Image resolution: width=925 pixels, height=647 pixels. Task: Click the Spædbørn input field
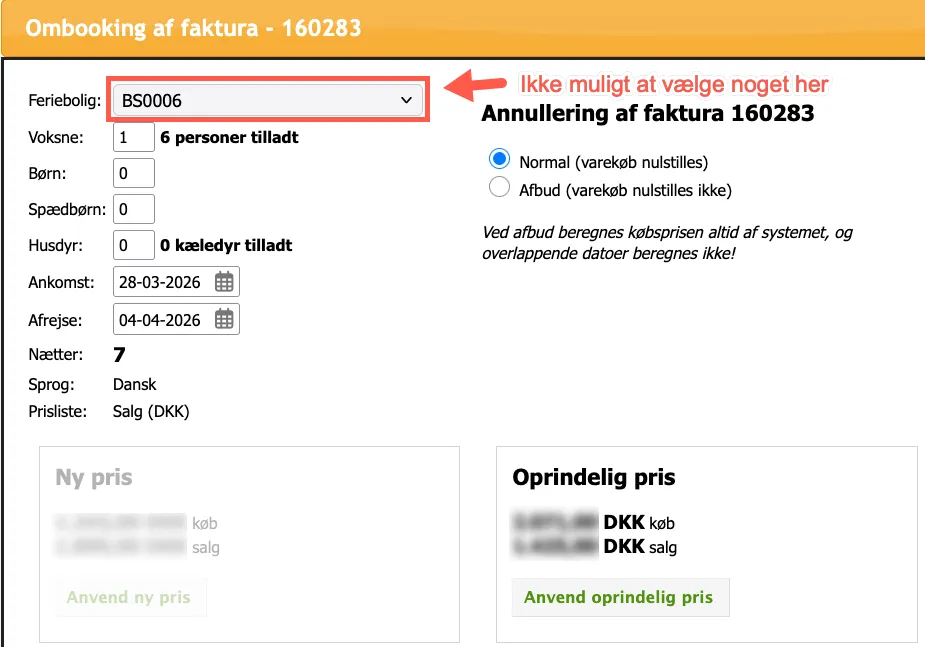coord(133,208)
